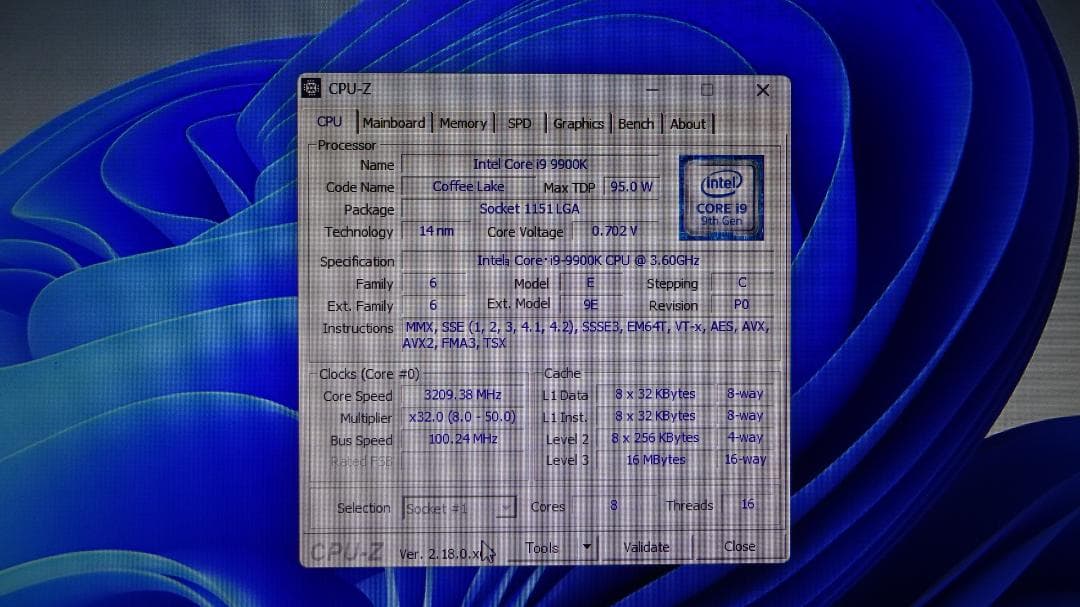Image resolution: width=1080 pixels, height=607 pixels.
Task: Close CPU-Z with the title bar X
Action: 762,90
